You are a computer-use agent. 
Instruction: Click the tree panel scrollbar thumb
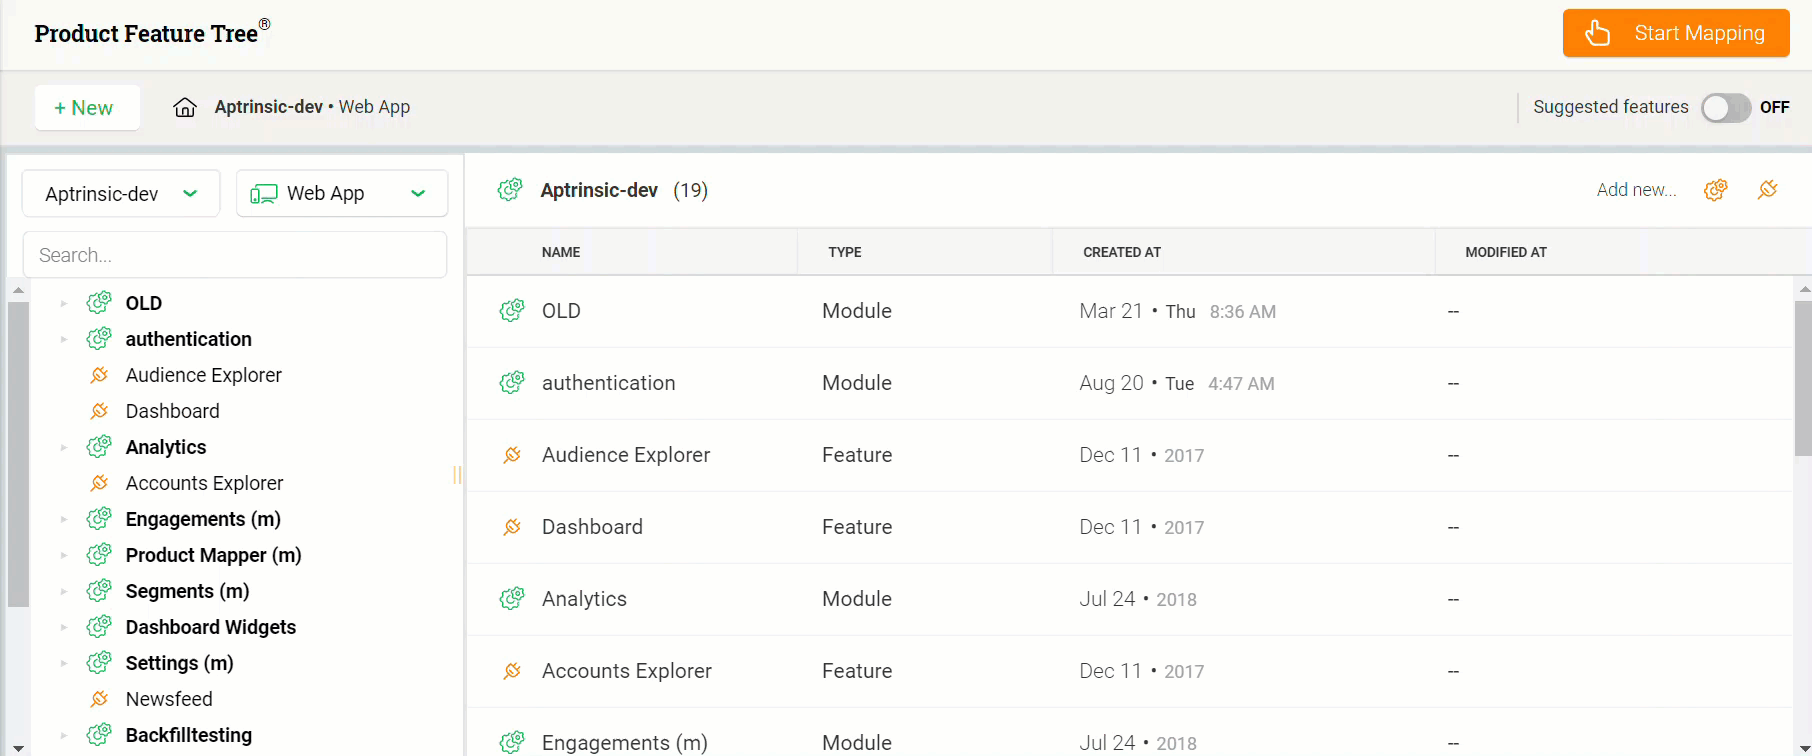18,454
